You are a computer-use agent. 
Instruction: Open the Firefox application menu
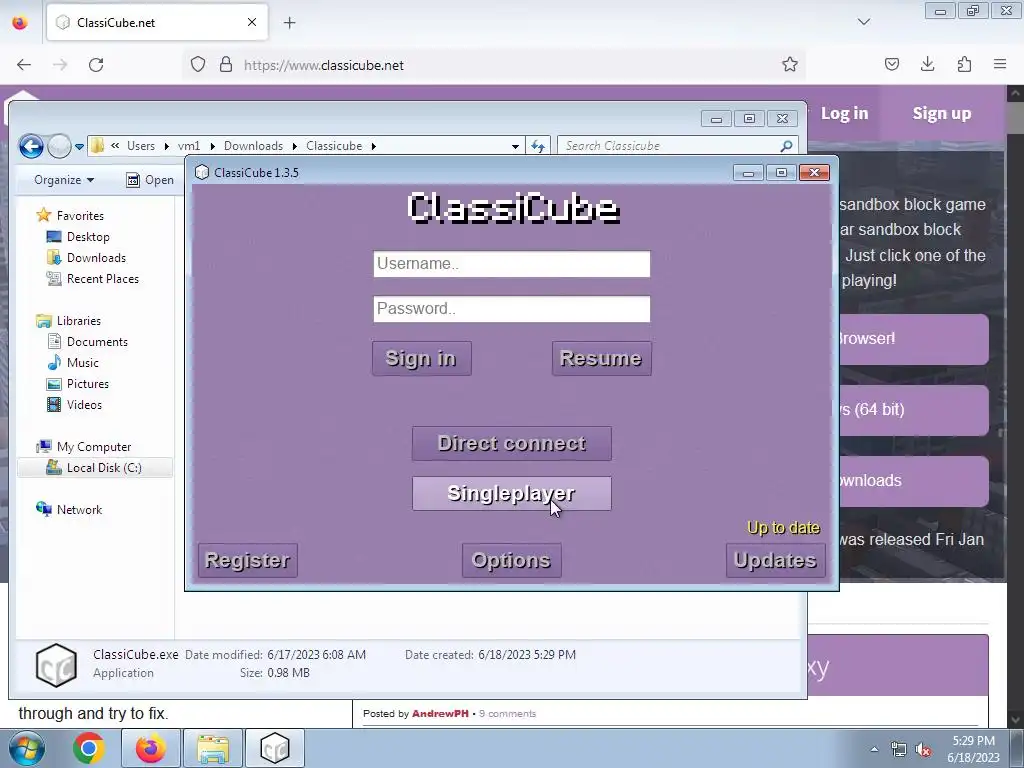pos(1000,65)
